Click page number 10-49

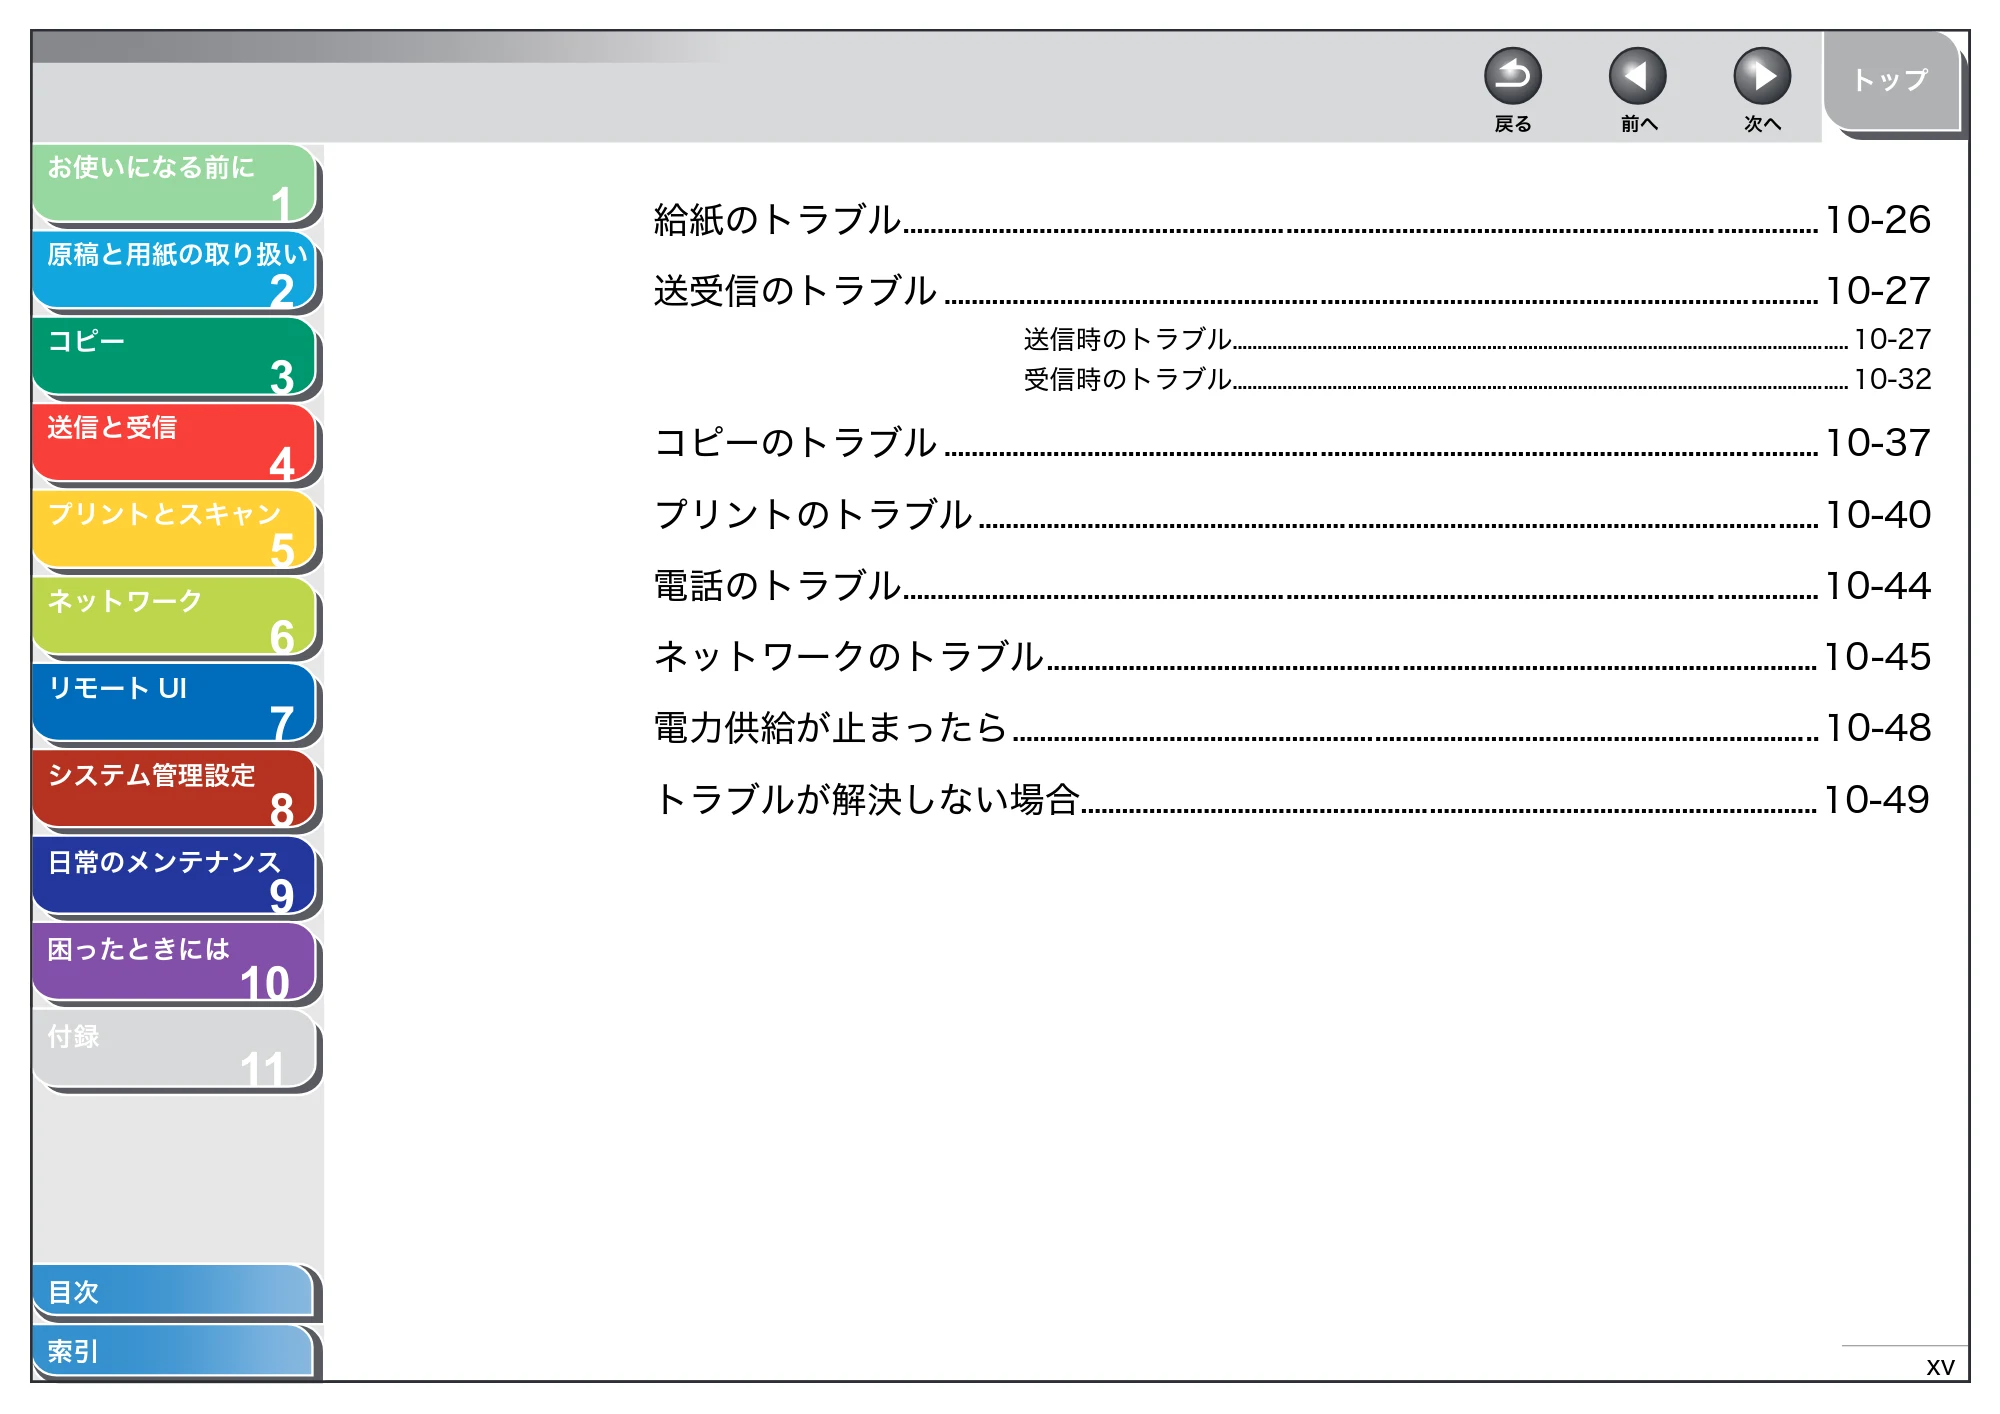coord(1877,799)
